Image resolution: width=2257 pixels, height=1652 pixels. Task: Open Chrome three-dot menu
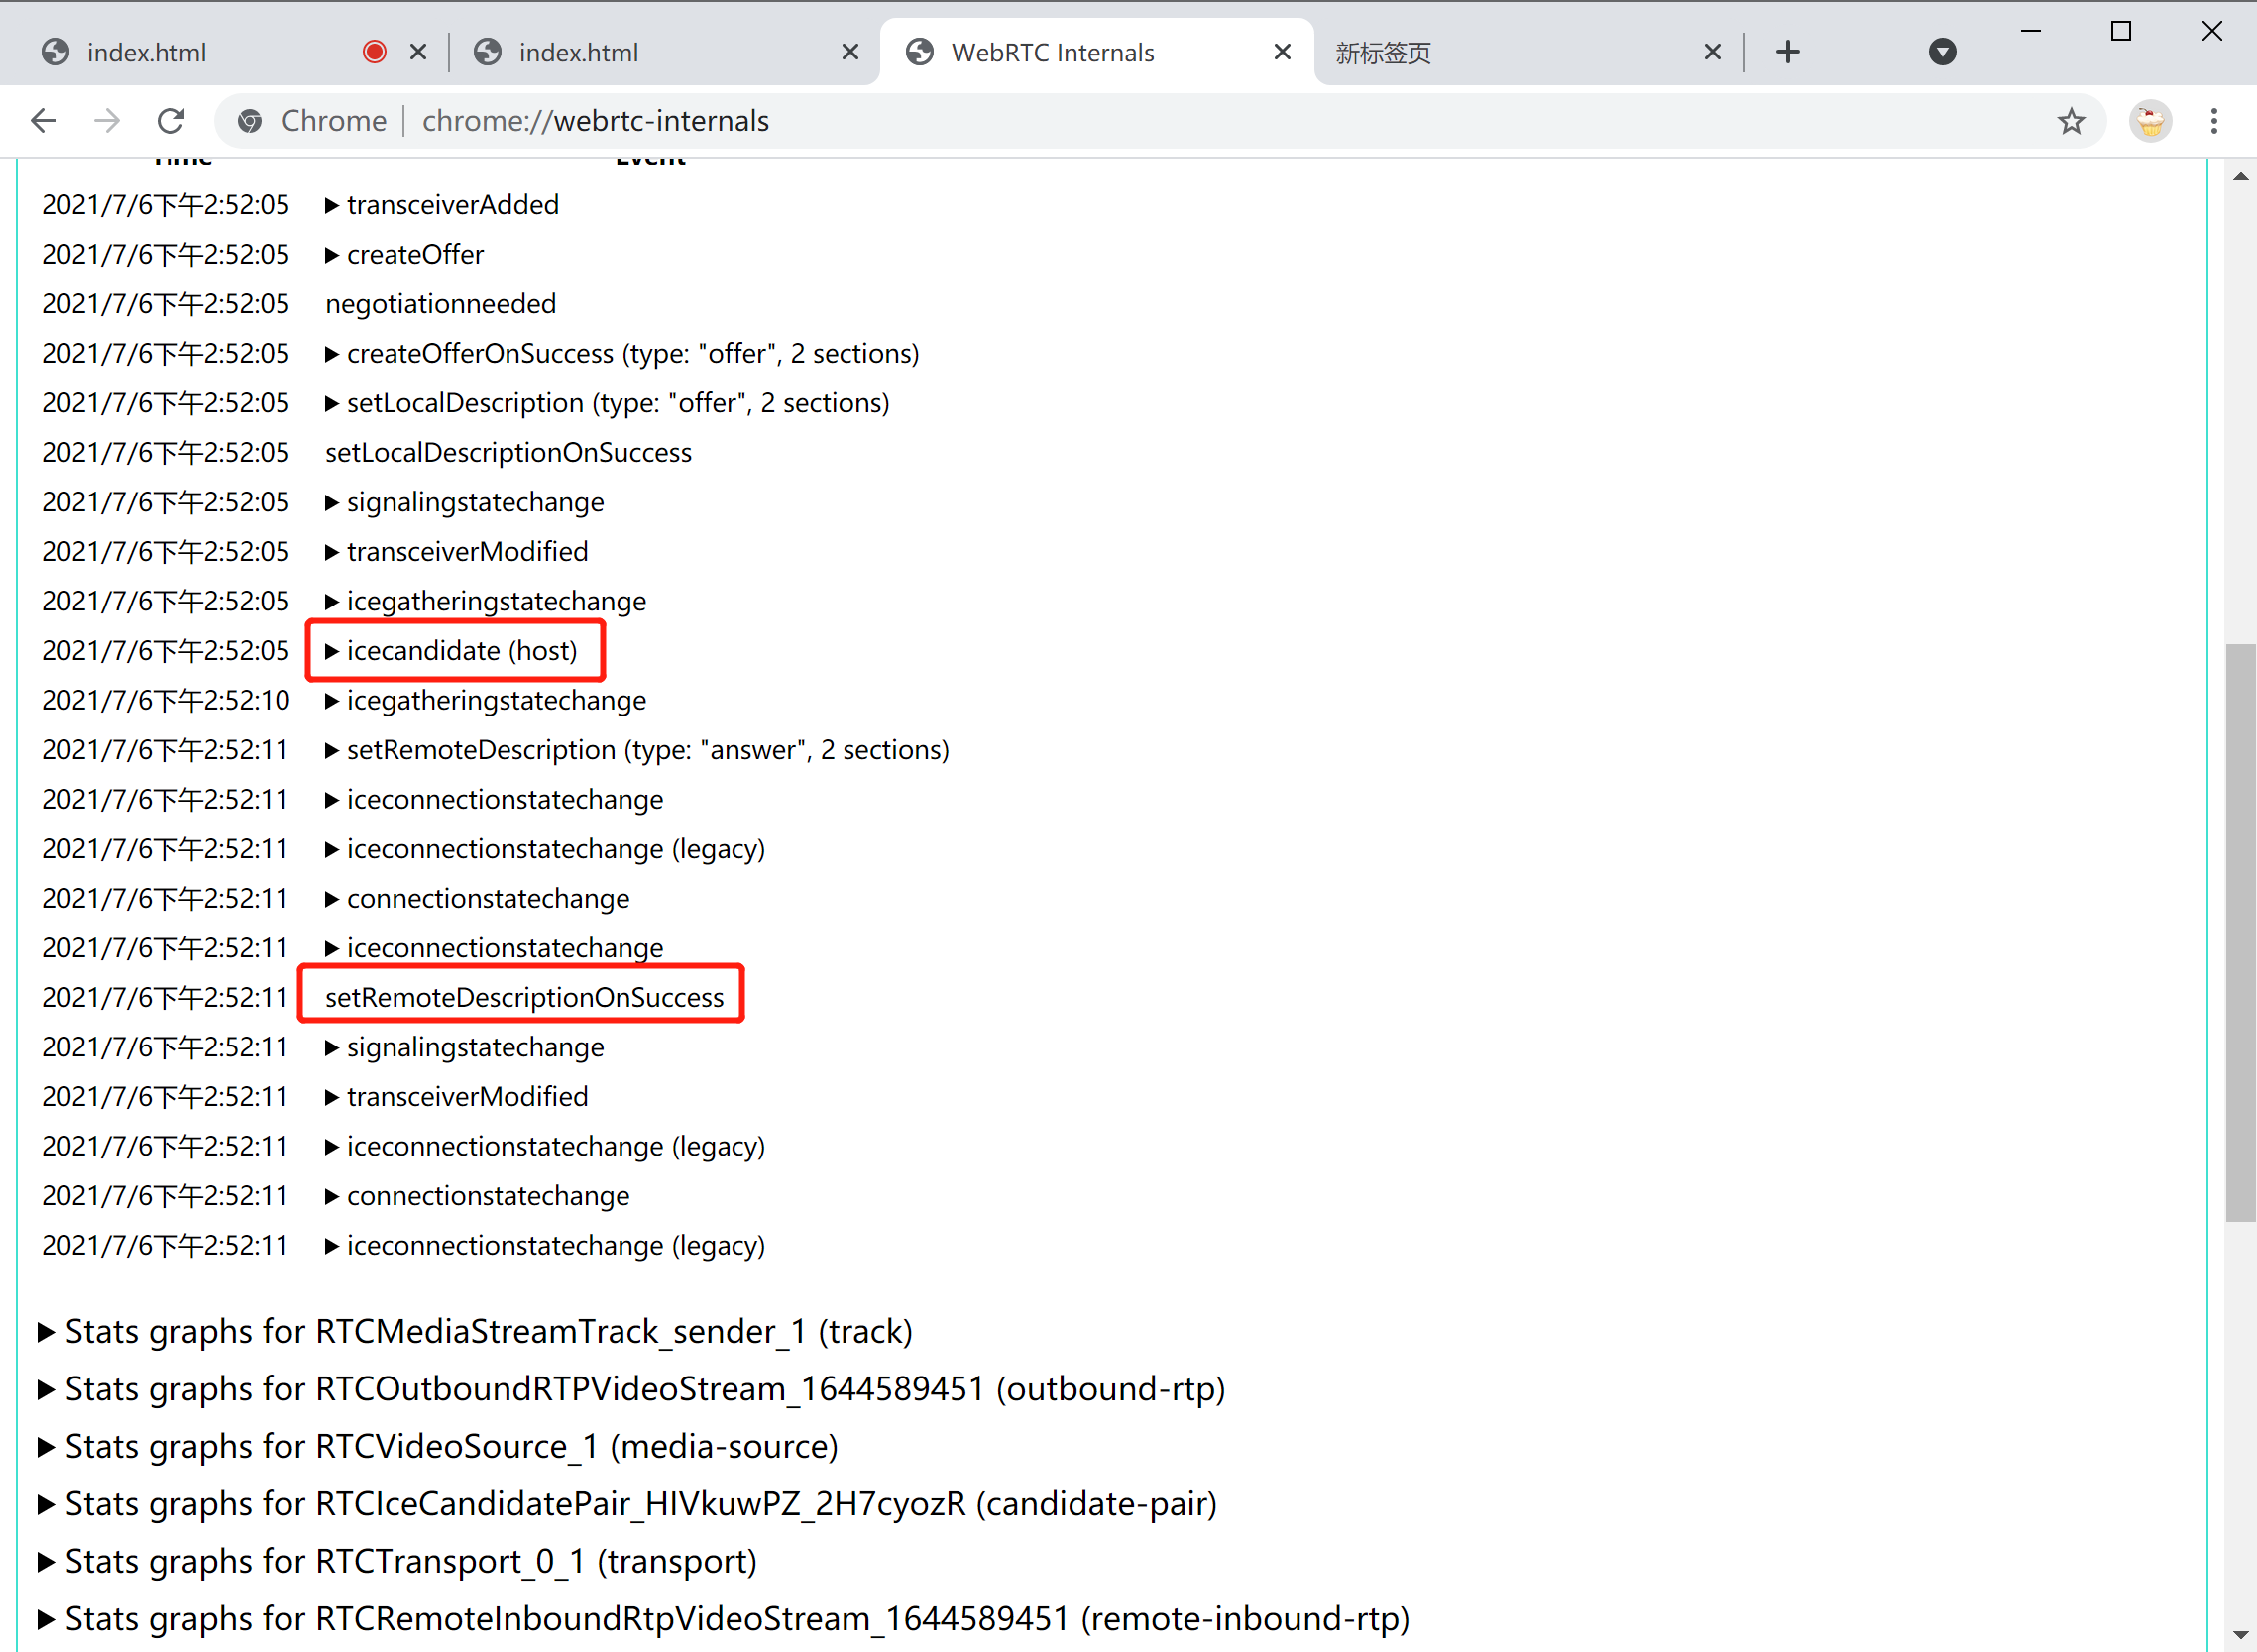pos(2213,121)
